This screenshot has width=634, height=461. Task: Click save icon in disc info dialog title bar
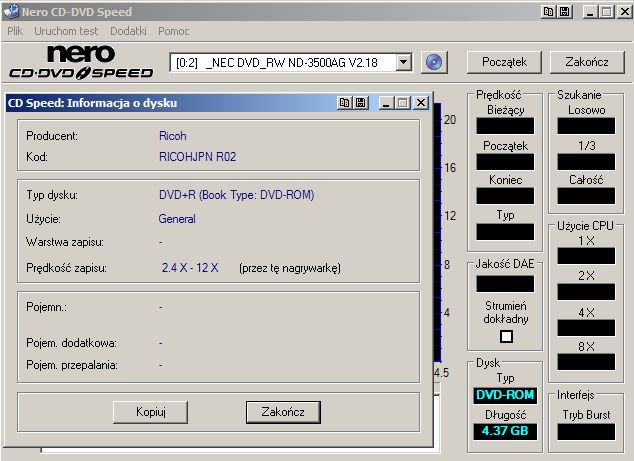tap(360, 103)
